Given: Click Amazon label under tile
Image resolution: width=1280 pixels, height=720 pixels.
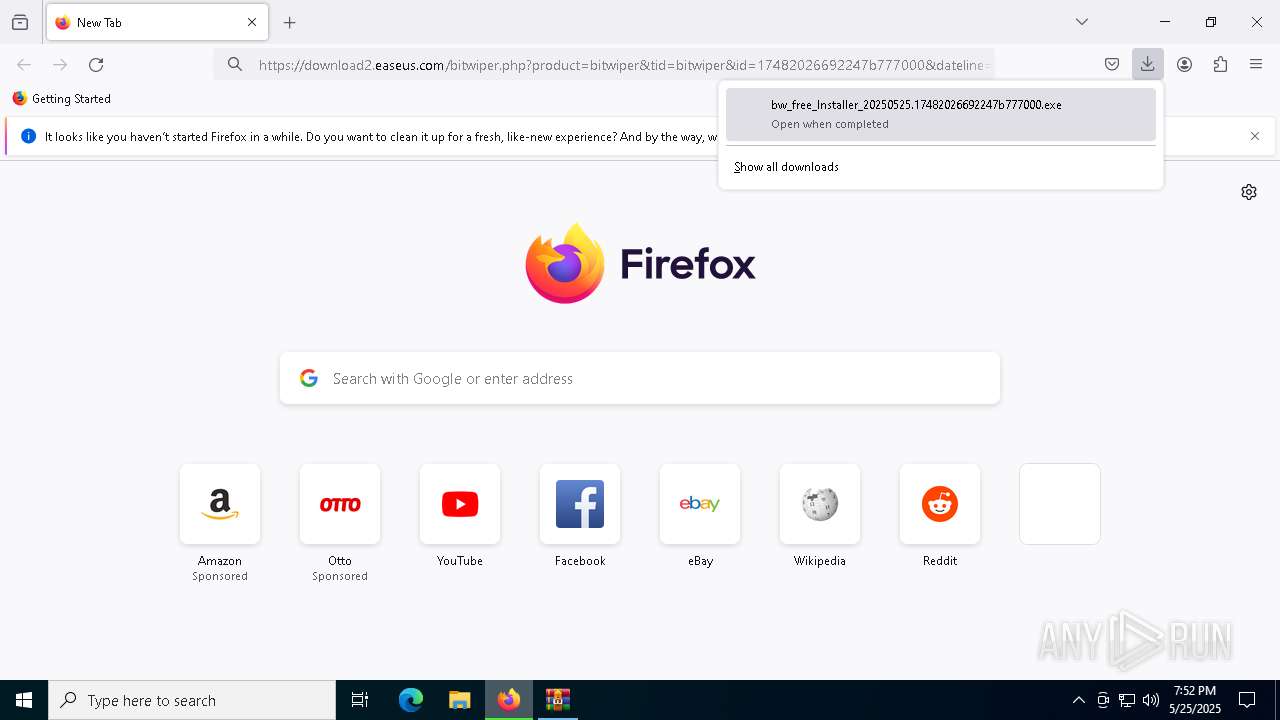Looking at the screenshot, I should [x=220, y=561].
